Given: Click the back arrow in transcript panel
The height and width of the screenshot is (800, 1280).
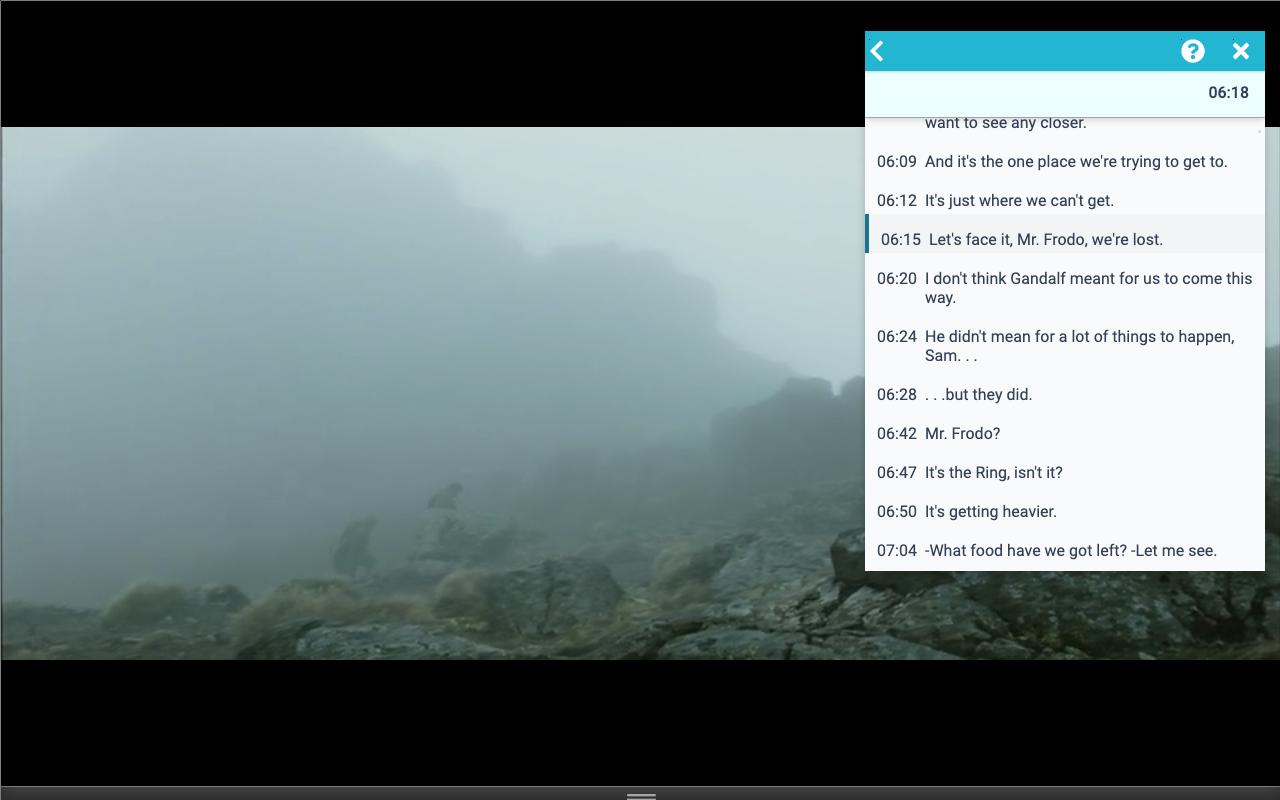Looking at the screenshot, I should (x=878, y=51).
